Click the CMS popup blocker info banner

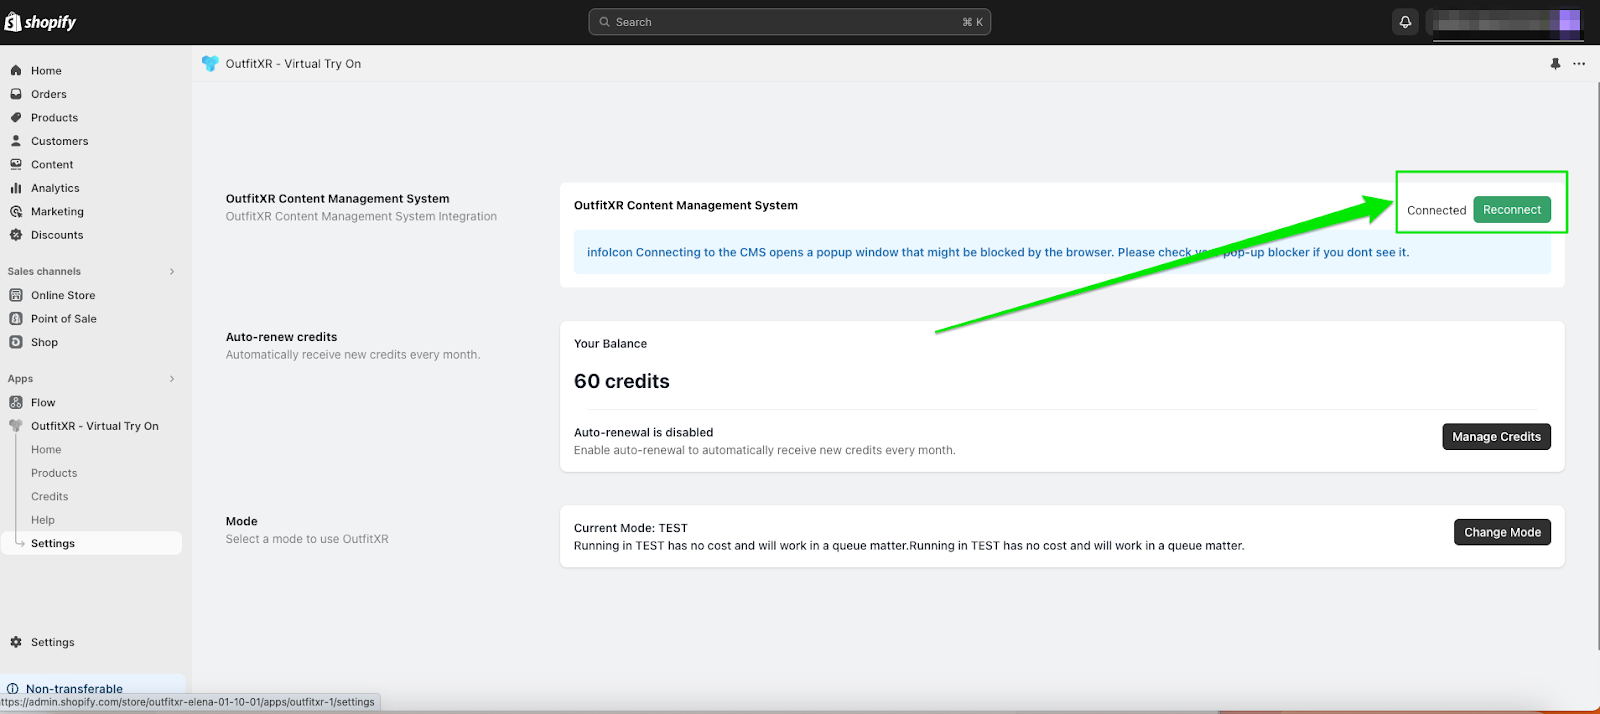pos(1062,252)
